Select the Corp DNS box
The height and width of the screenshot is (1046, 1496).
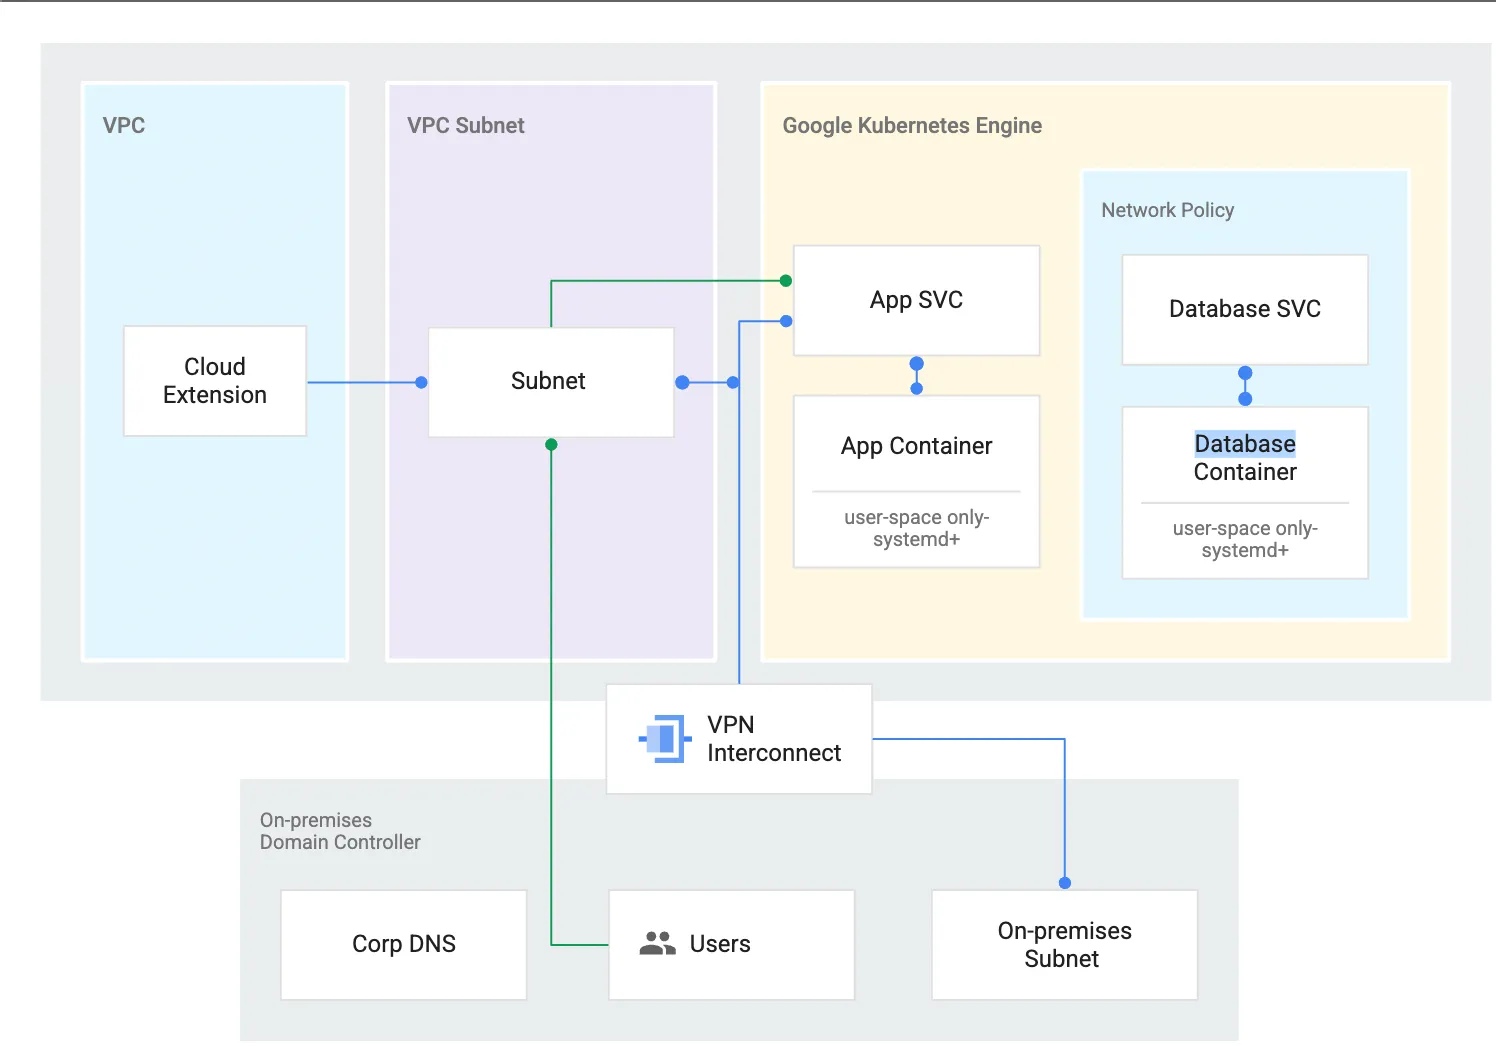coord(404,944)
